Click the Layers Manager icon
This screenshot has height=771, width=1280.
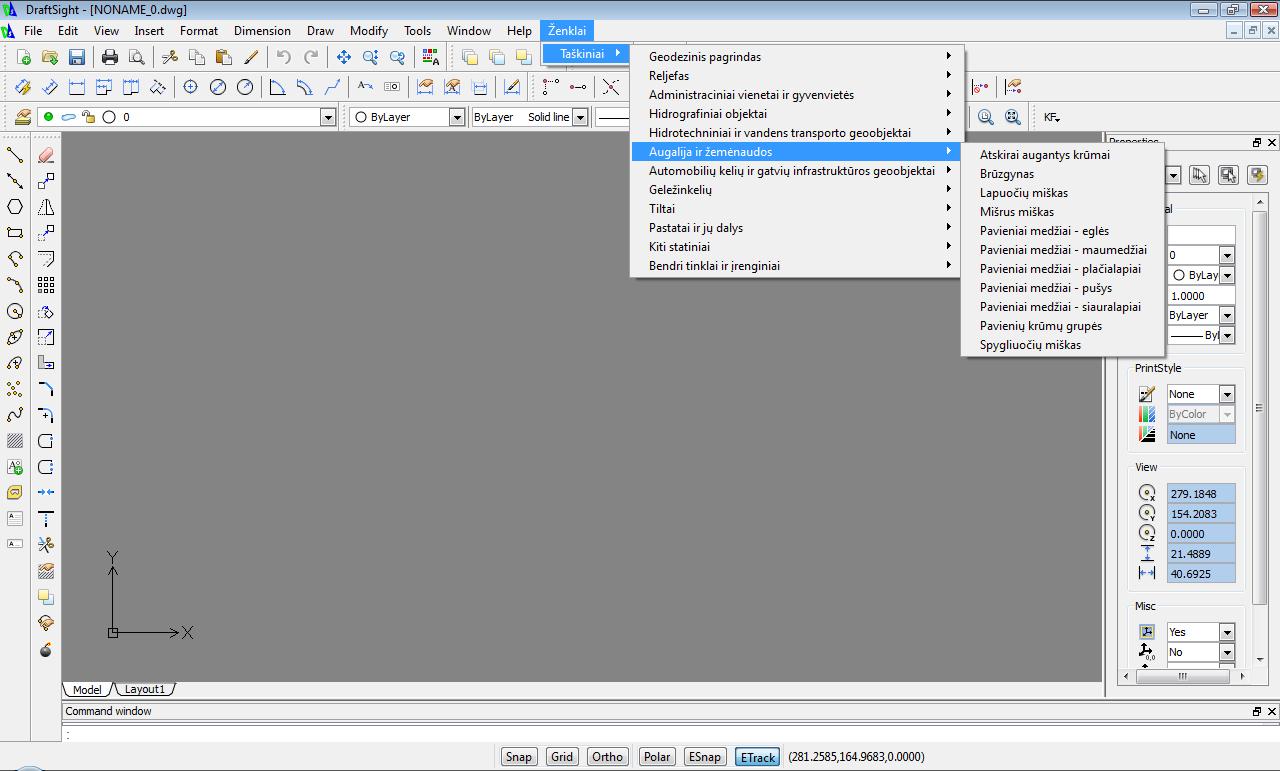(23, 117)
